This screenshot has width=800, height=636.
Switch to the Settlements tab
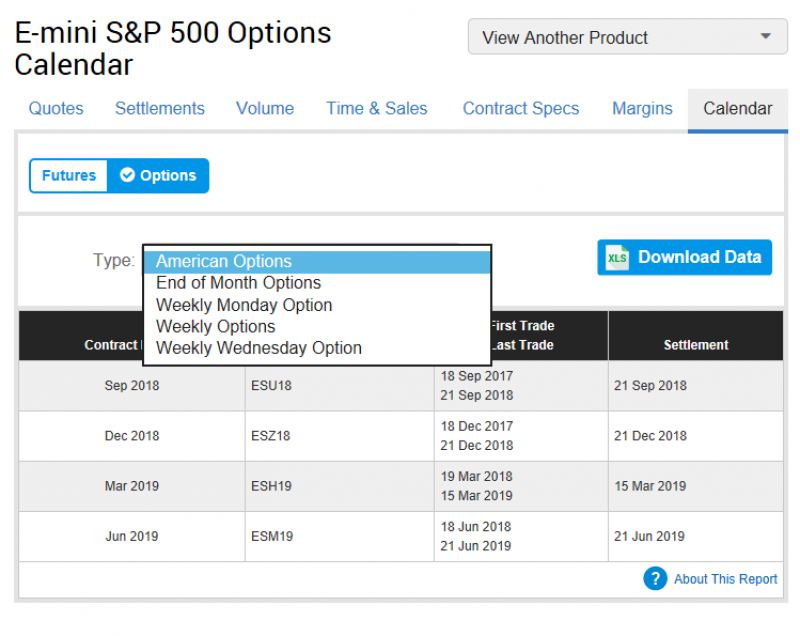[160, 109]
